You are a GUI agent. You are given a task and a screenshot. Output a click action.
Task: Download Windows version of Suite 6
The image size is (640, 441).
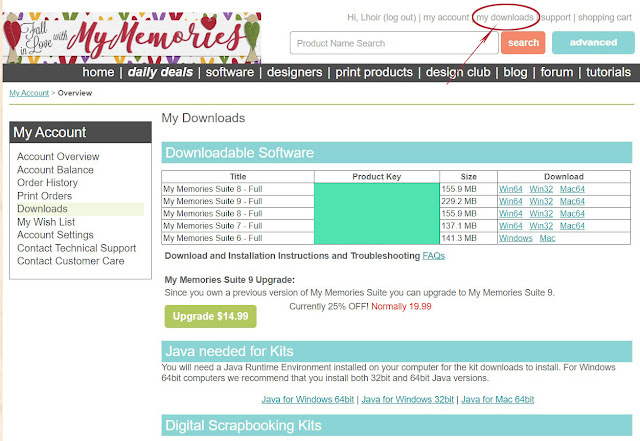tap(516, 238)
